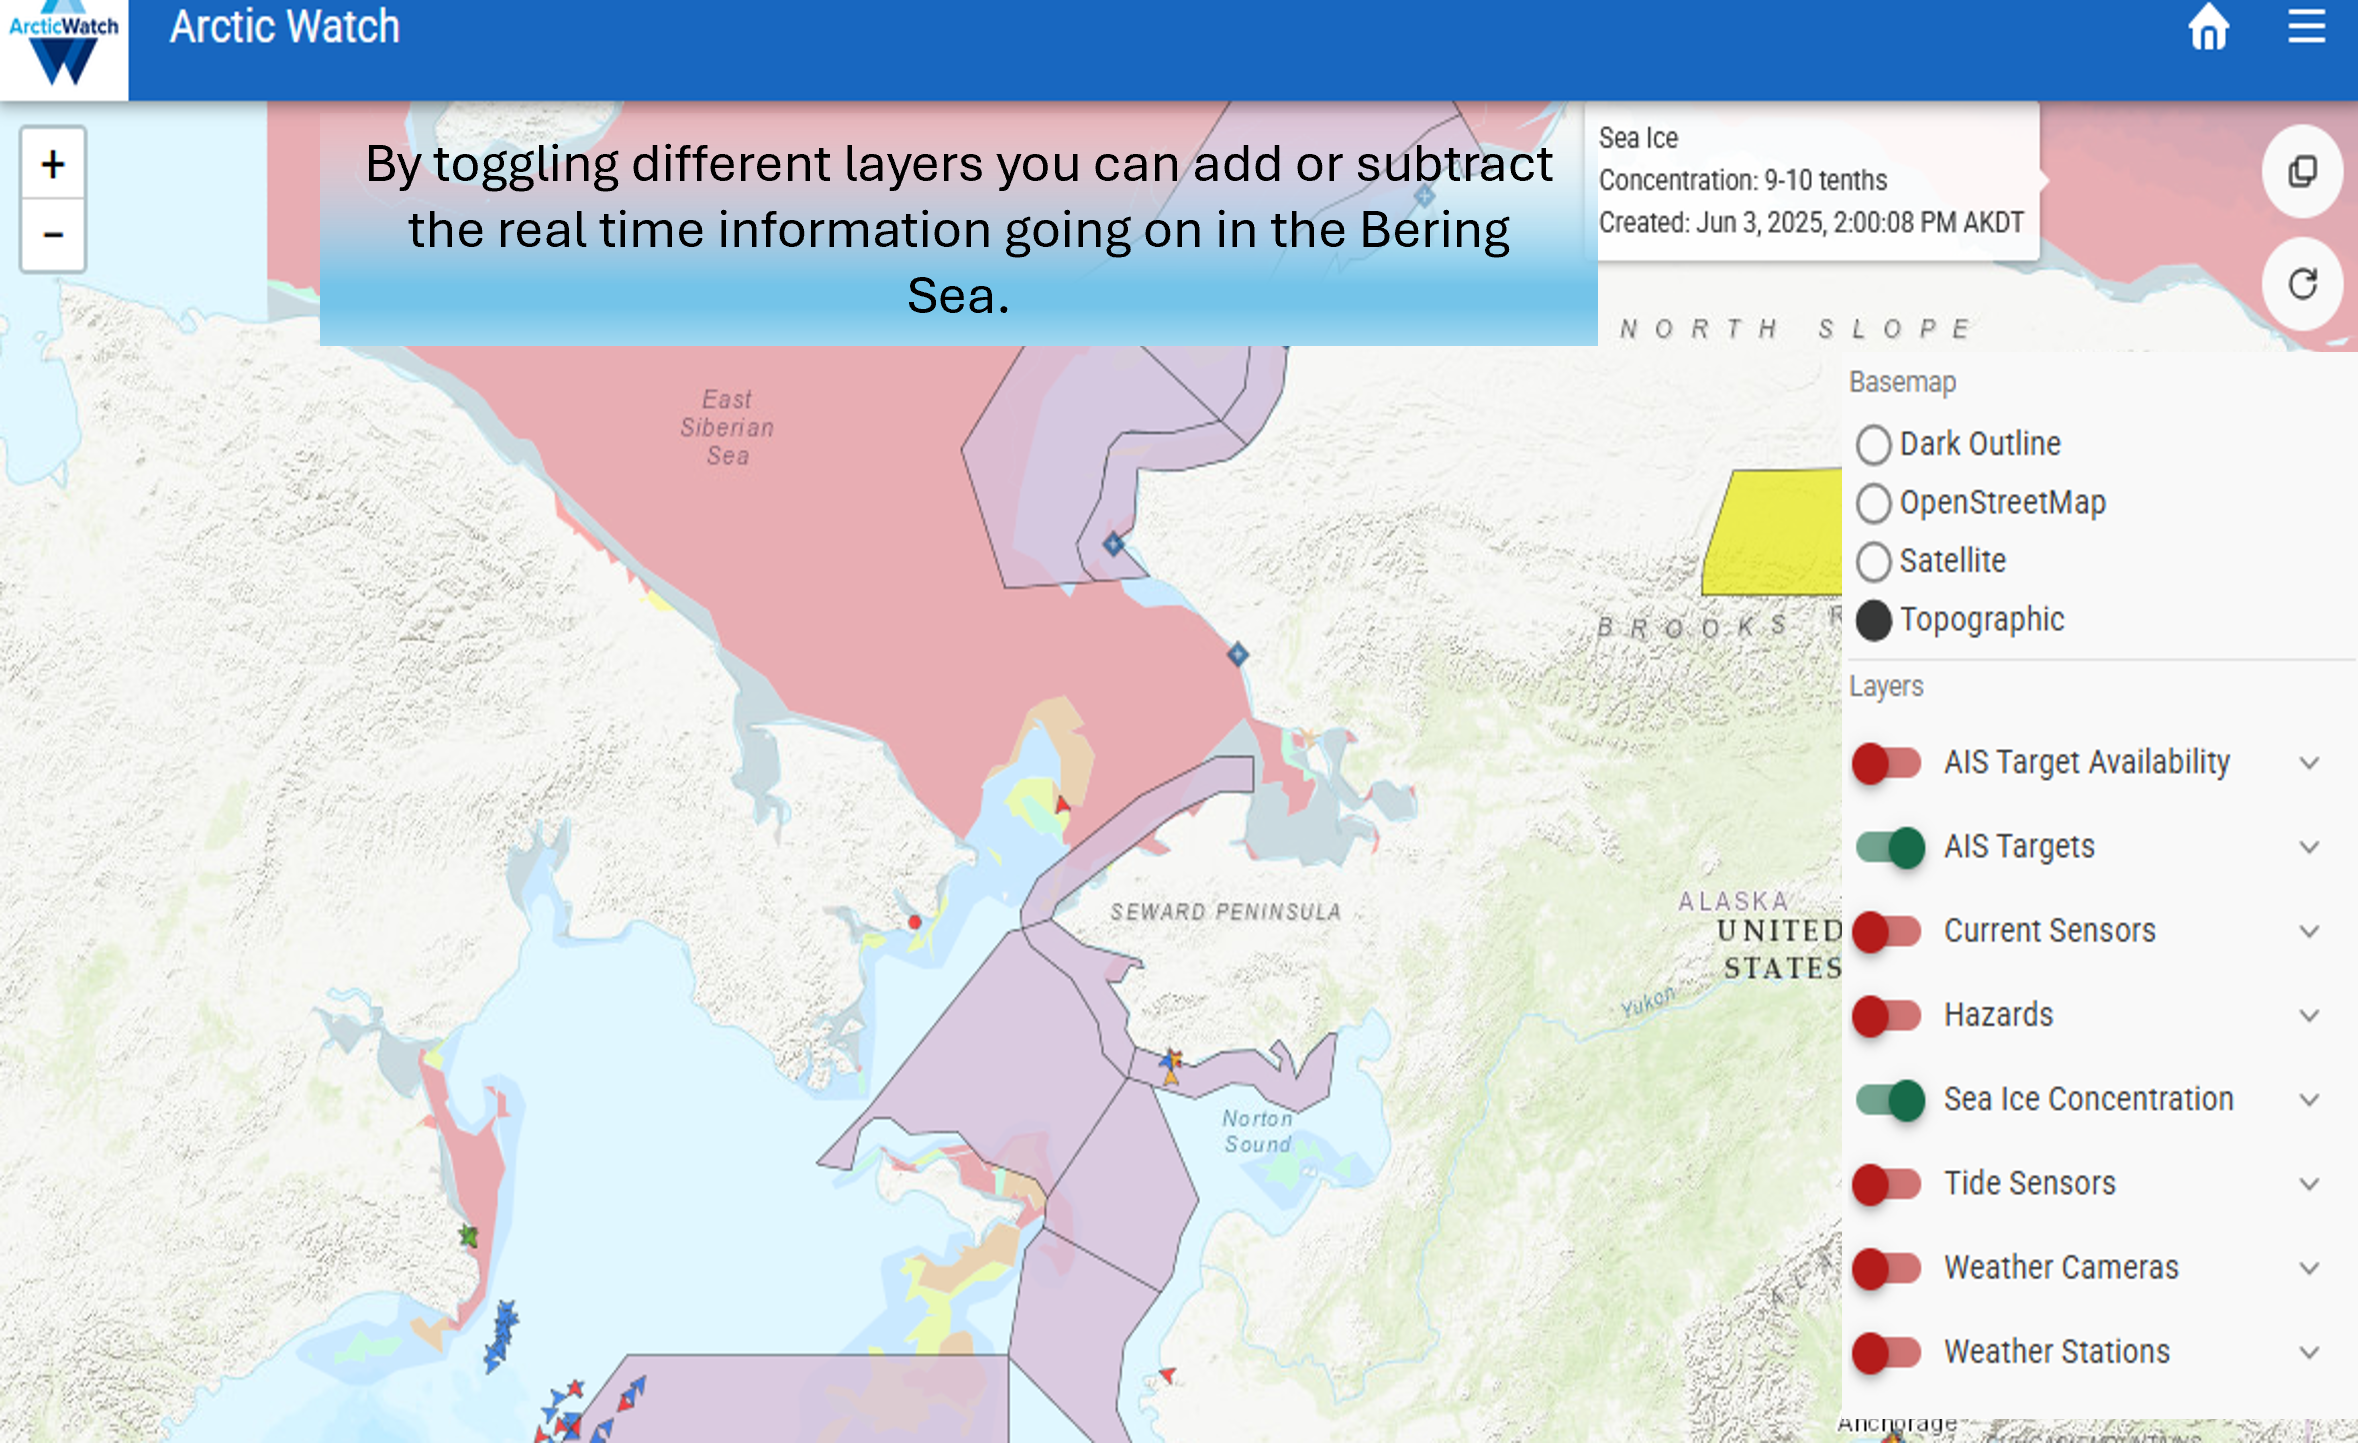Expand Weather Stations options
The height and width of the screenshot is (1443, 2358).
2308,1352
